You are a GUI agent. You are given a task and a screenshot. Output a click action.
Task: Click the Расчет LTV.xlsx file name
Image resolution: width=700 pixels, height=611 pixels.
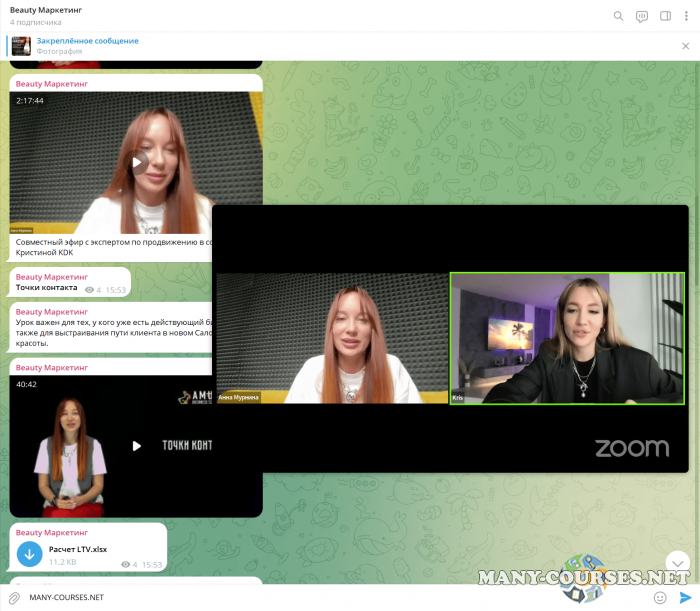[x=78, y=549]
